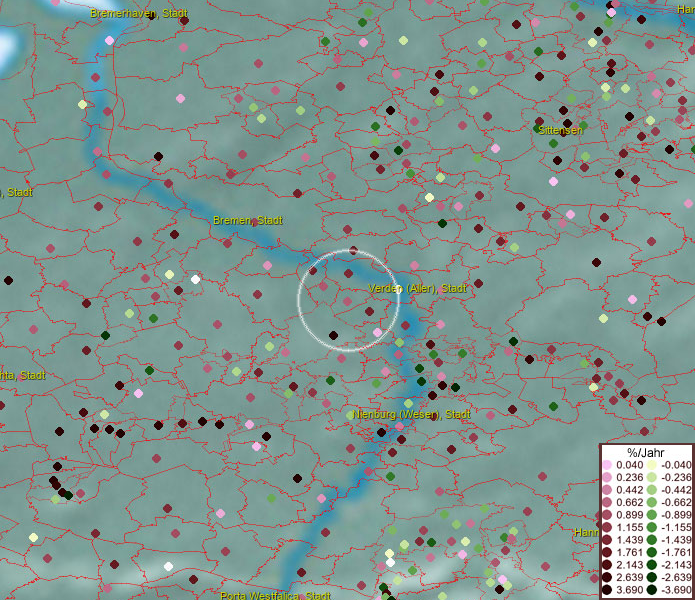Pick the -2.639 dark green swatch
Viewport: 695px width, 600px height.
coord(652,577)
